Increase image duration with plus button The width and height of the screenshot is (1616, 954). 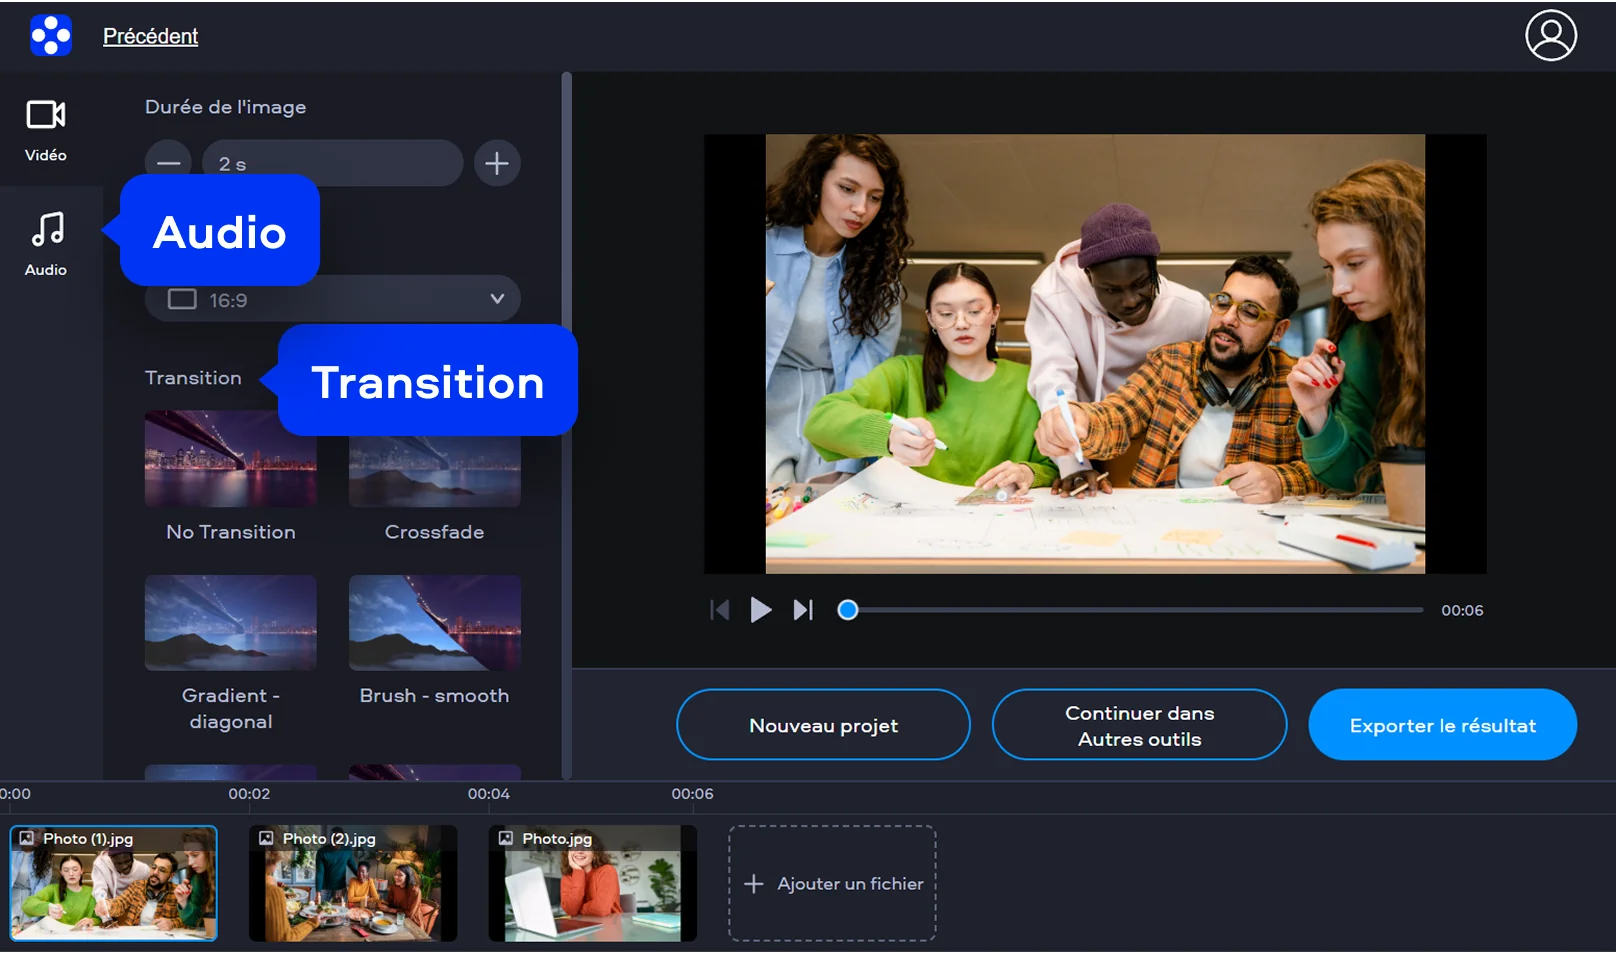click(497, 163)
